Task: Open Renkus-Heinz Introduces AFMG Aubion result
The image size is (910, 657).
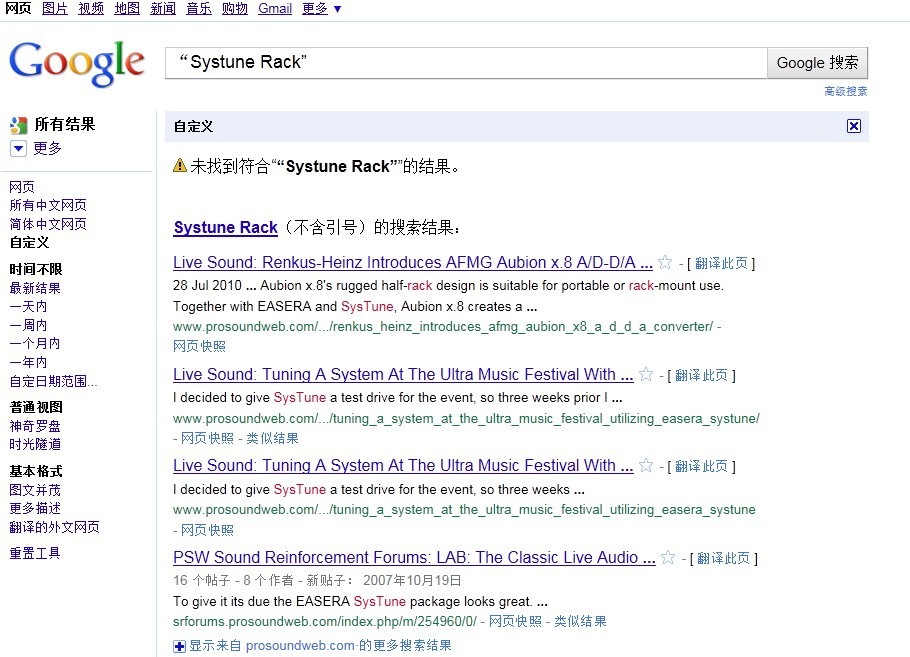Action: [x=413, y=263]
